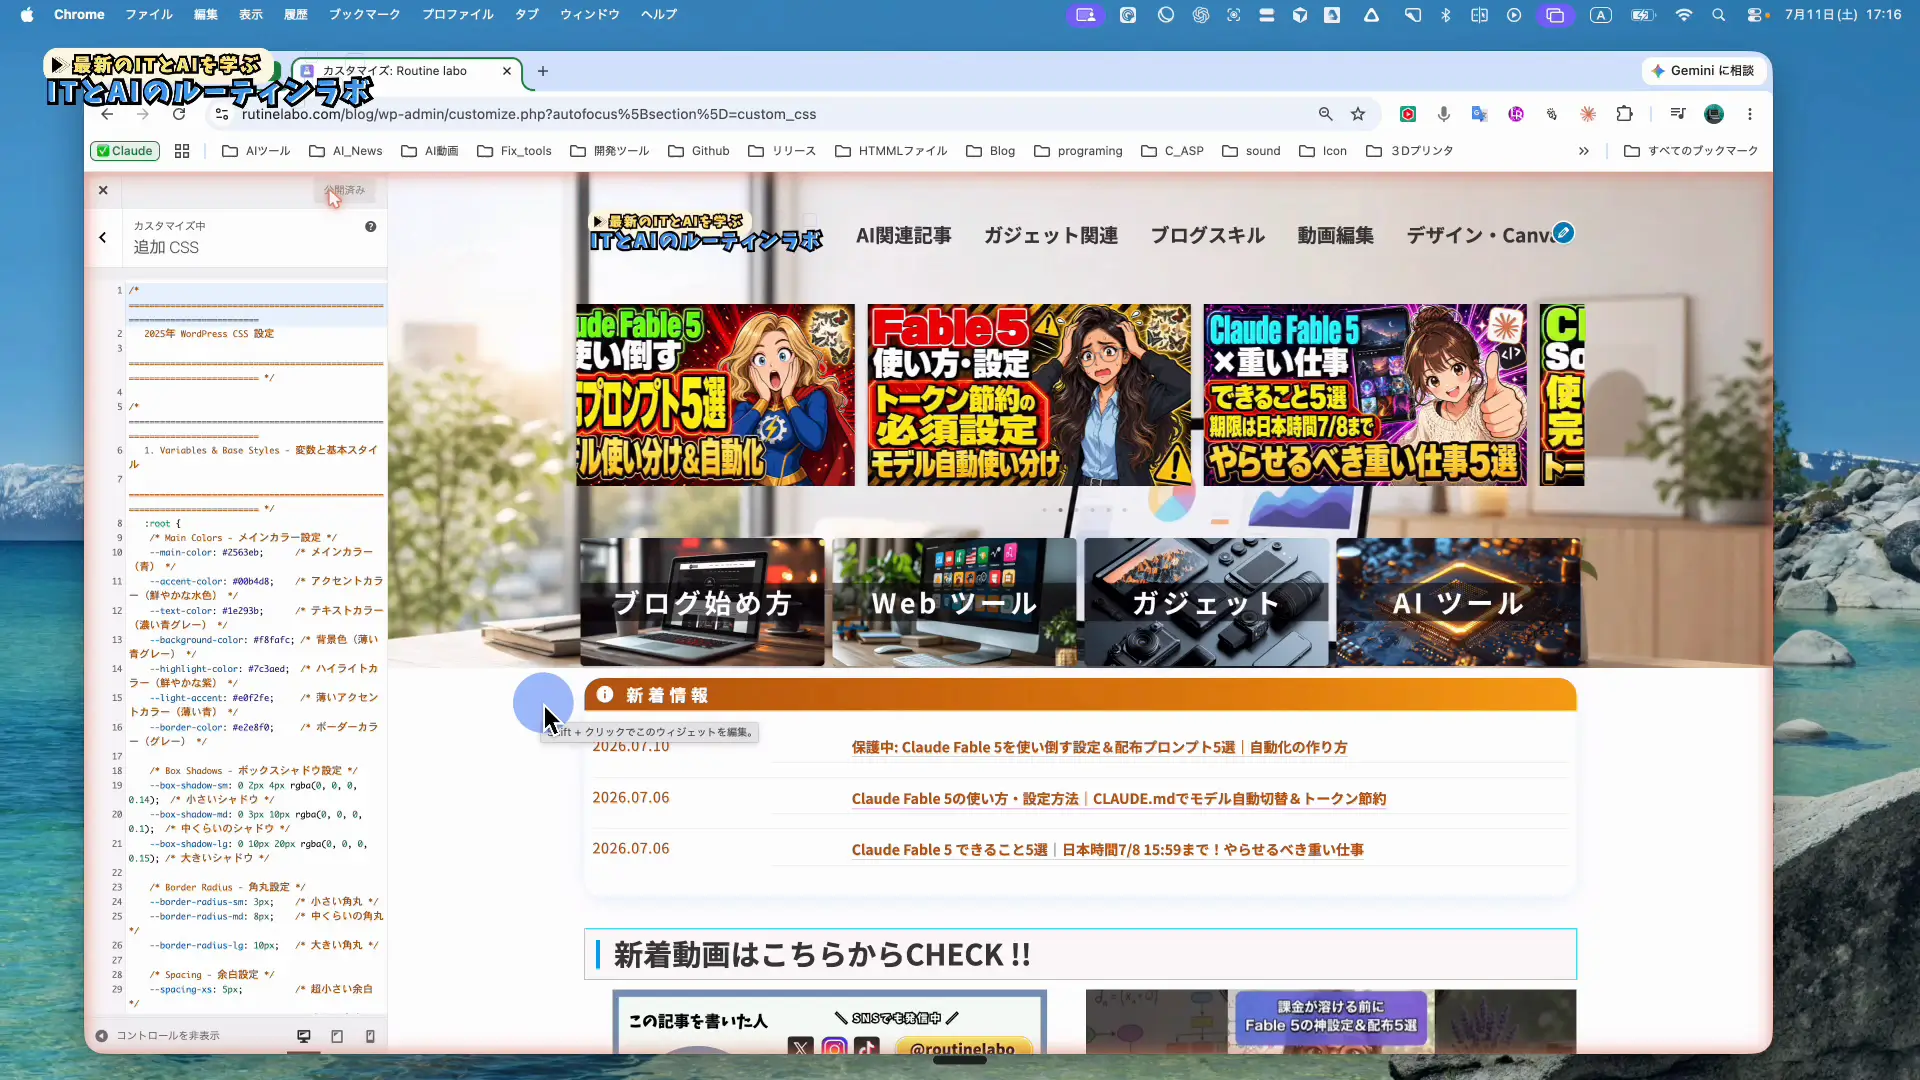Click the Google Translate extension icon
Image resolution: width=1920 pixels, height=1080 pixels.
1480,114
